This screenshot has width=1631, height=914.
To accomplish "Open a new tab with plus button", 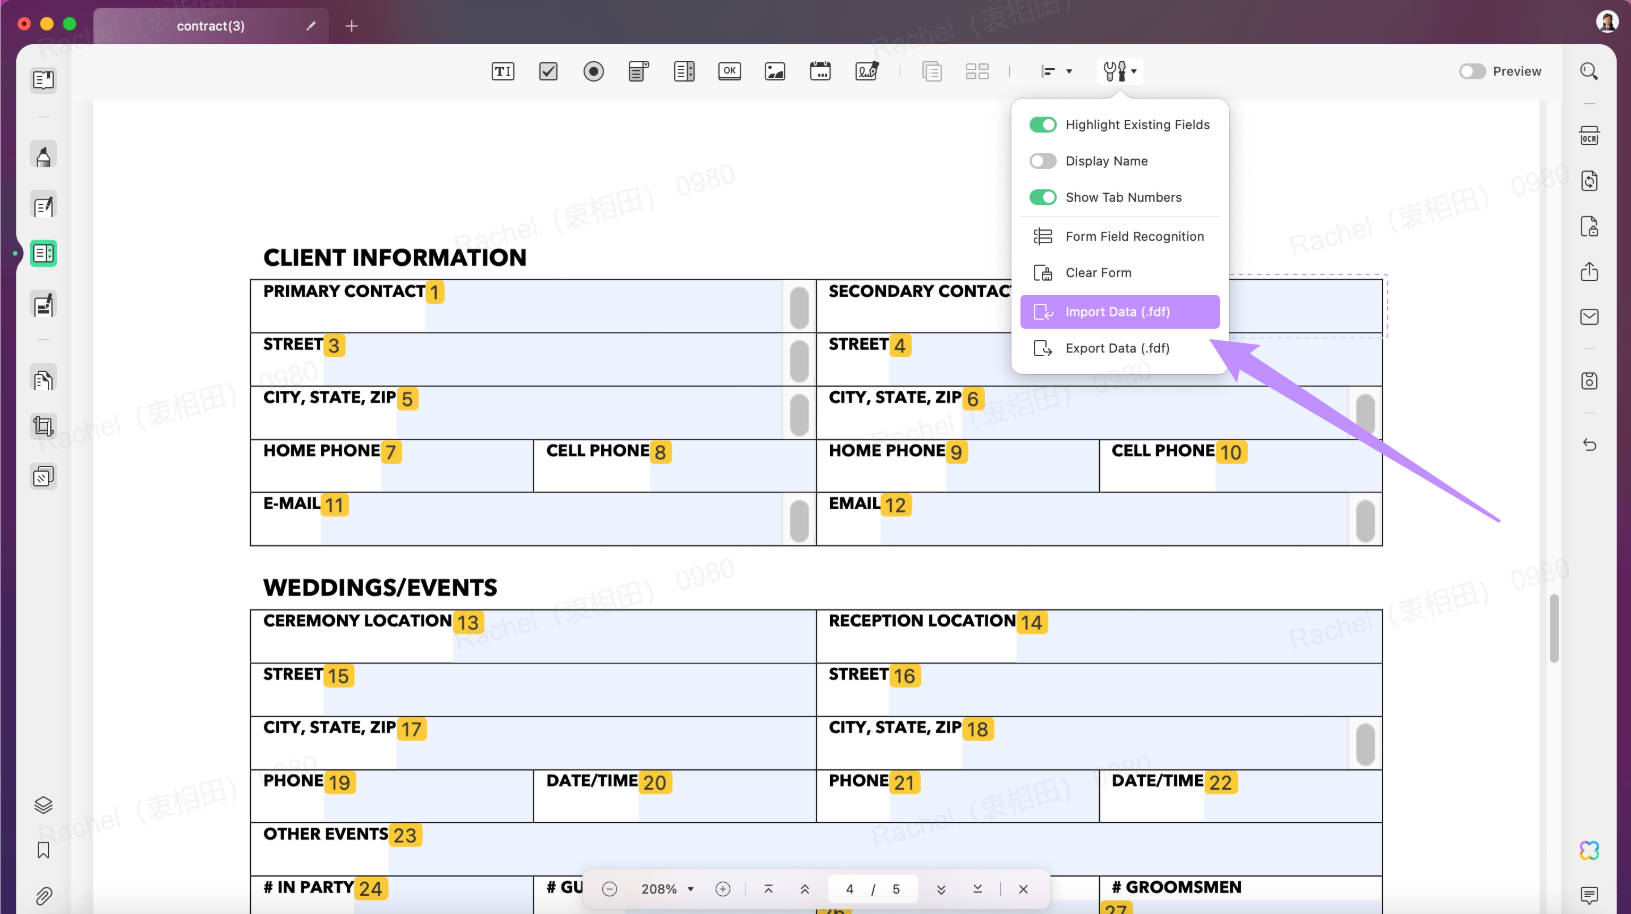I will click(351, 26).
